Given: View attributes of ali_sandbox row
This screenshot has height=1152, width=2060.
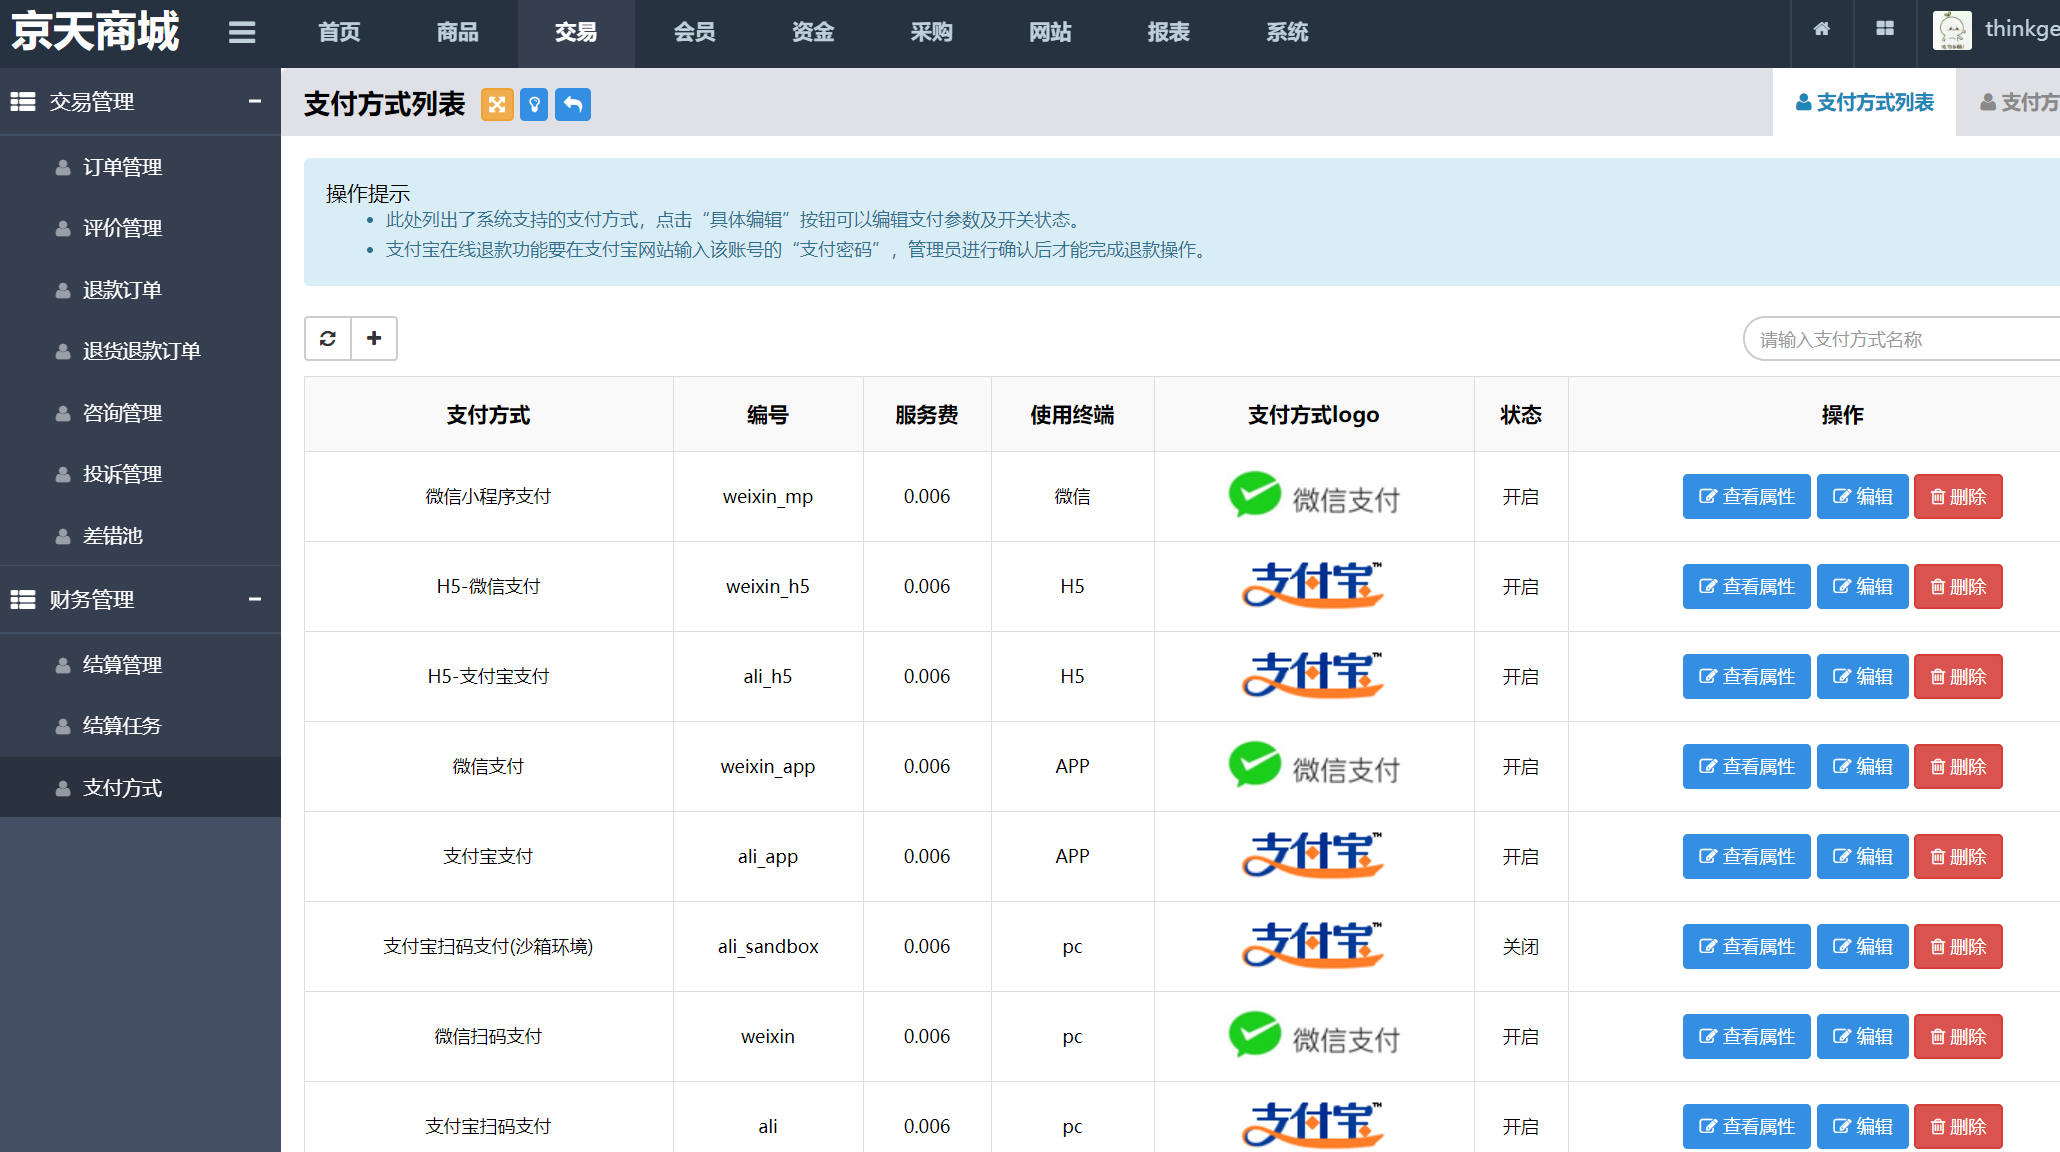Looking at the screenshot, I should tap(1746, 947).
